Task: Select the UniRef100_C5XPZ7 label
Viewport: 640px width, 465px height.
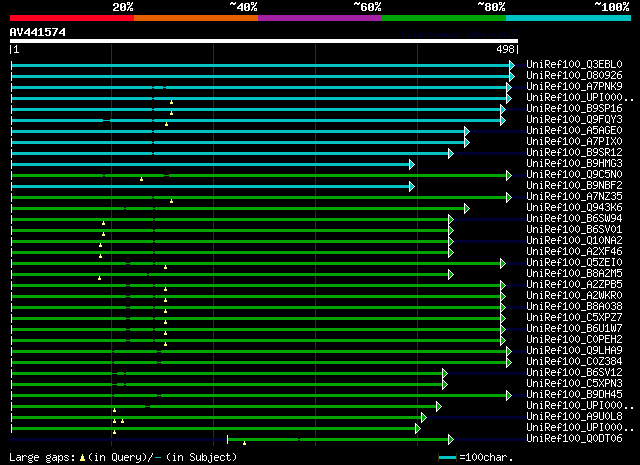Action: (574, 318)
